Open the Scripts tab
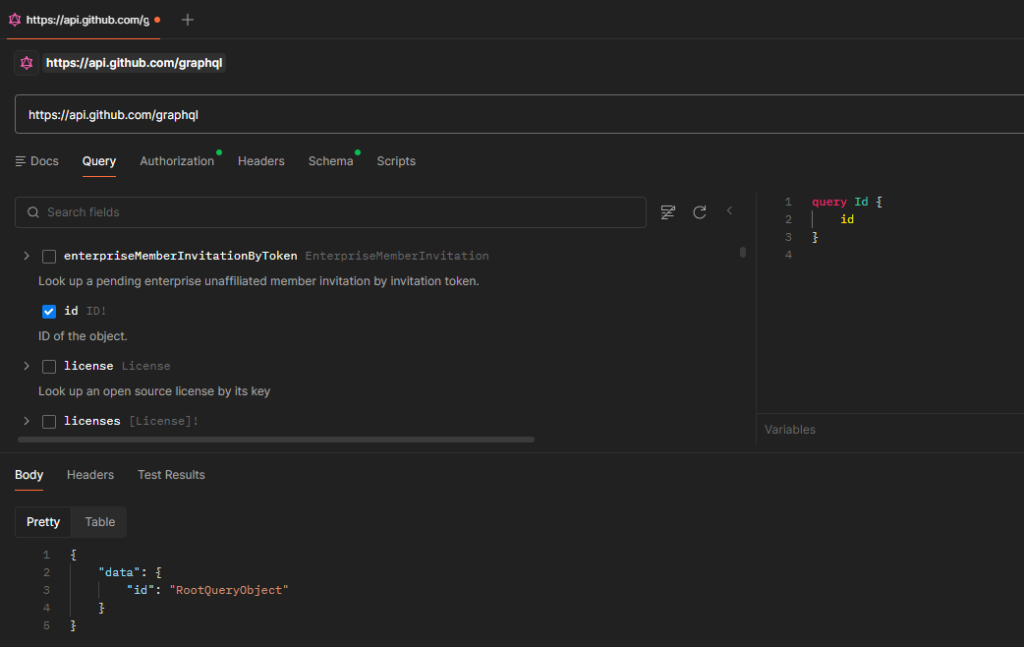This screenshot has height=647, width=1024. coord(396,161)
